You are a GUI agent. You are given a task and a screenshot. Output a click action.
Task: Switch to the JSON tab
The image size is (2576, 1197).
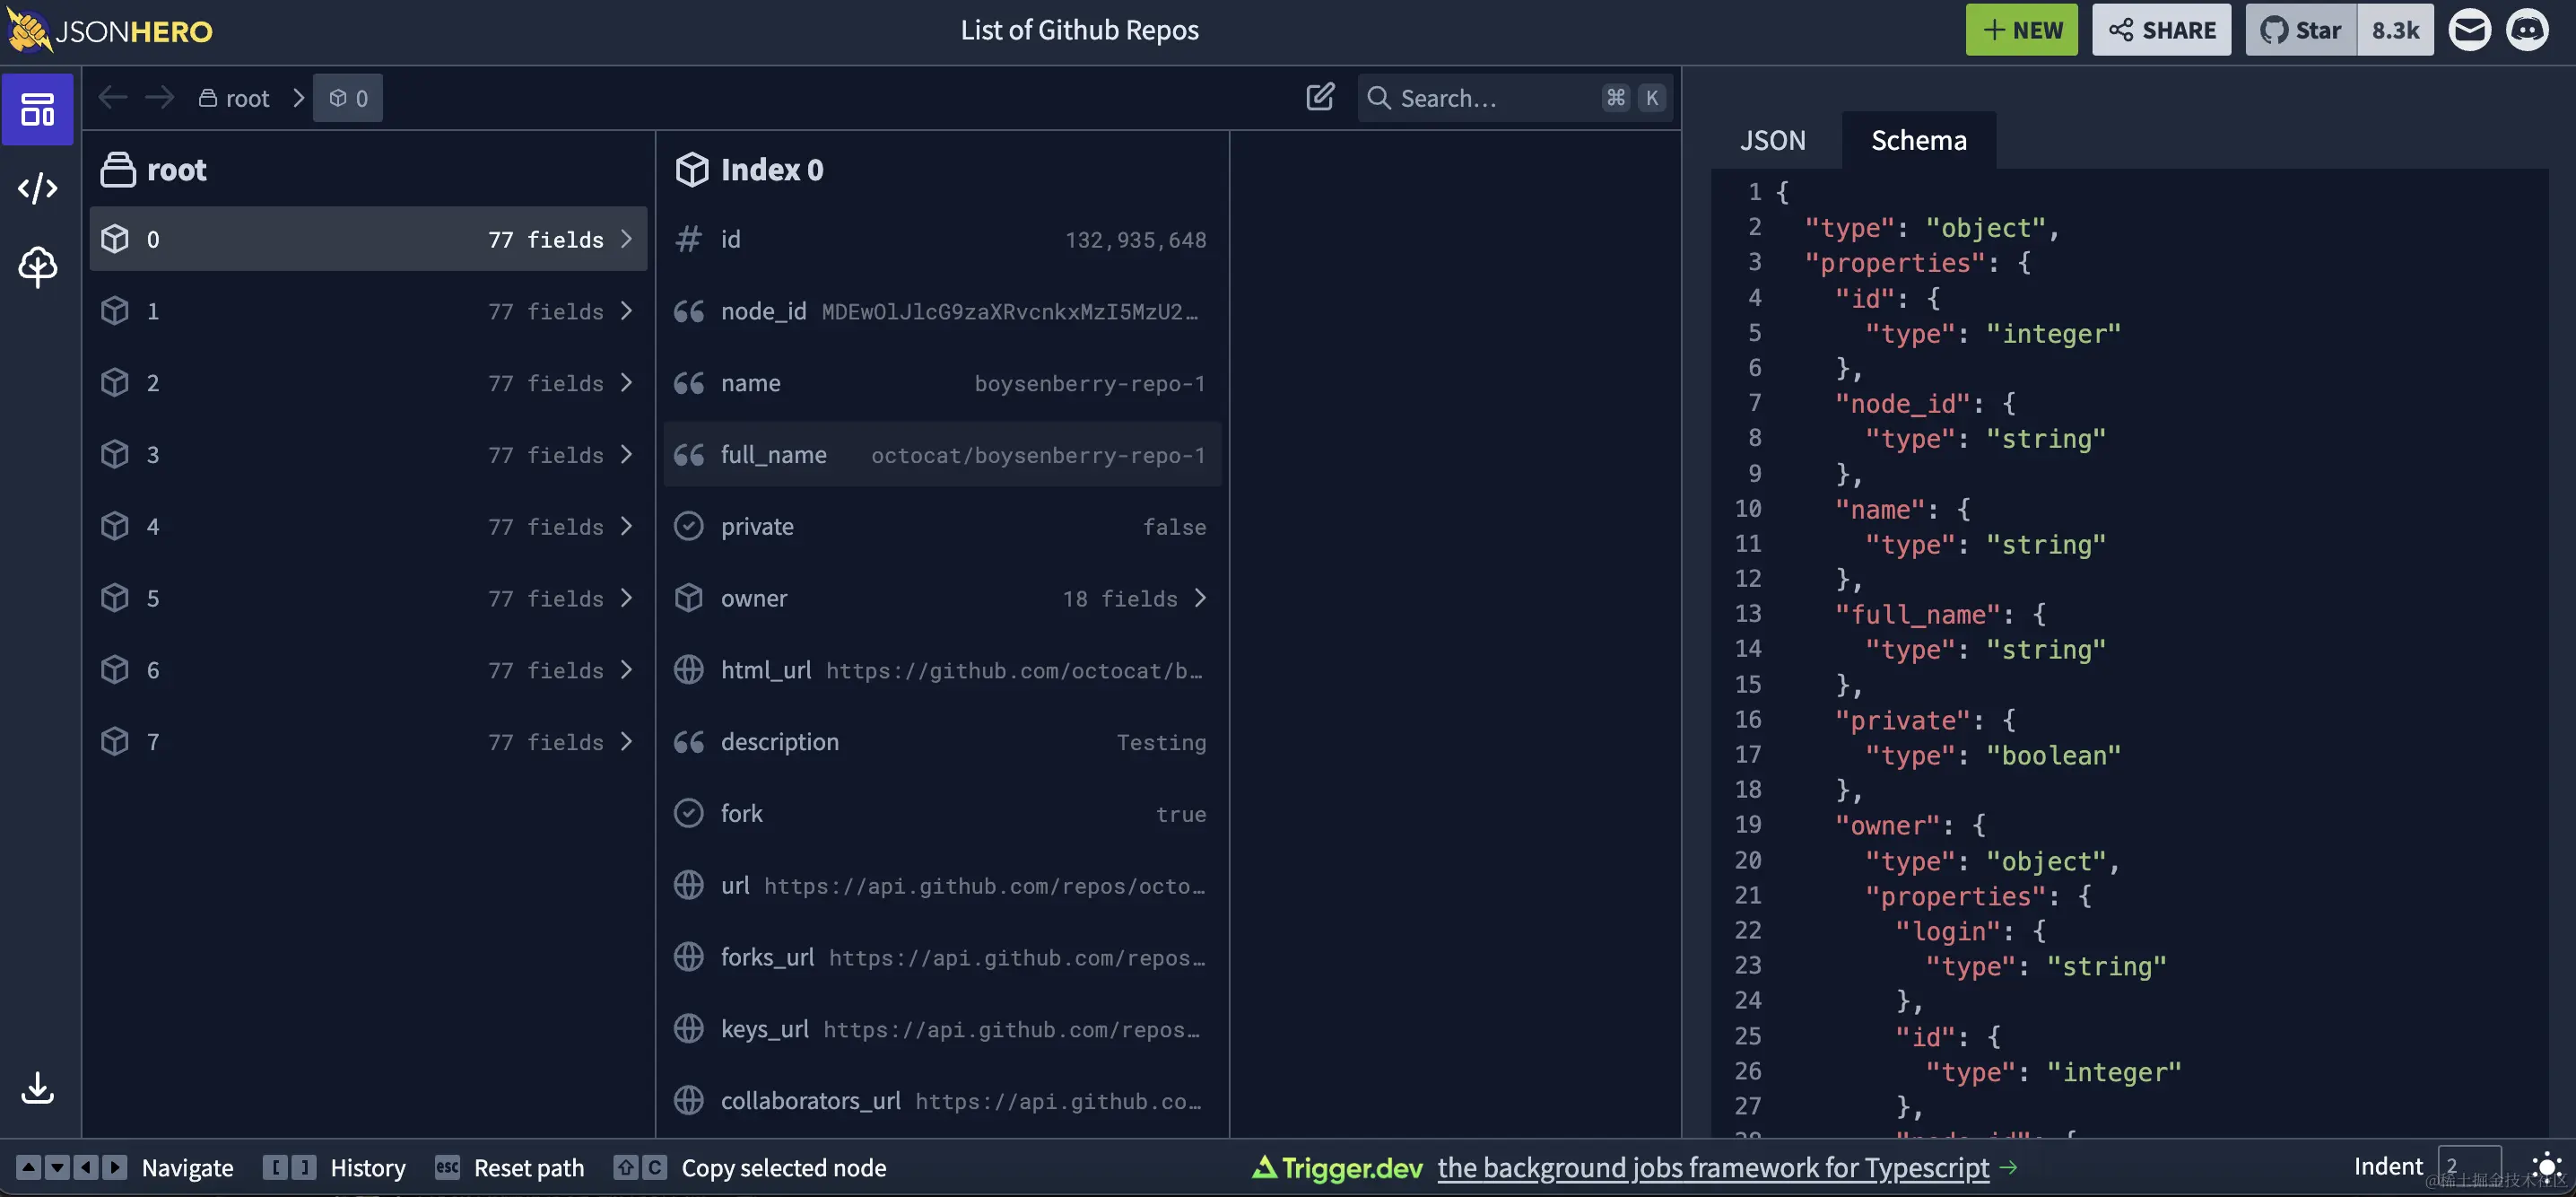coord(1772,140)
